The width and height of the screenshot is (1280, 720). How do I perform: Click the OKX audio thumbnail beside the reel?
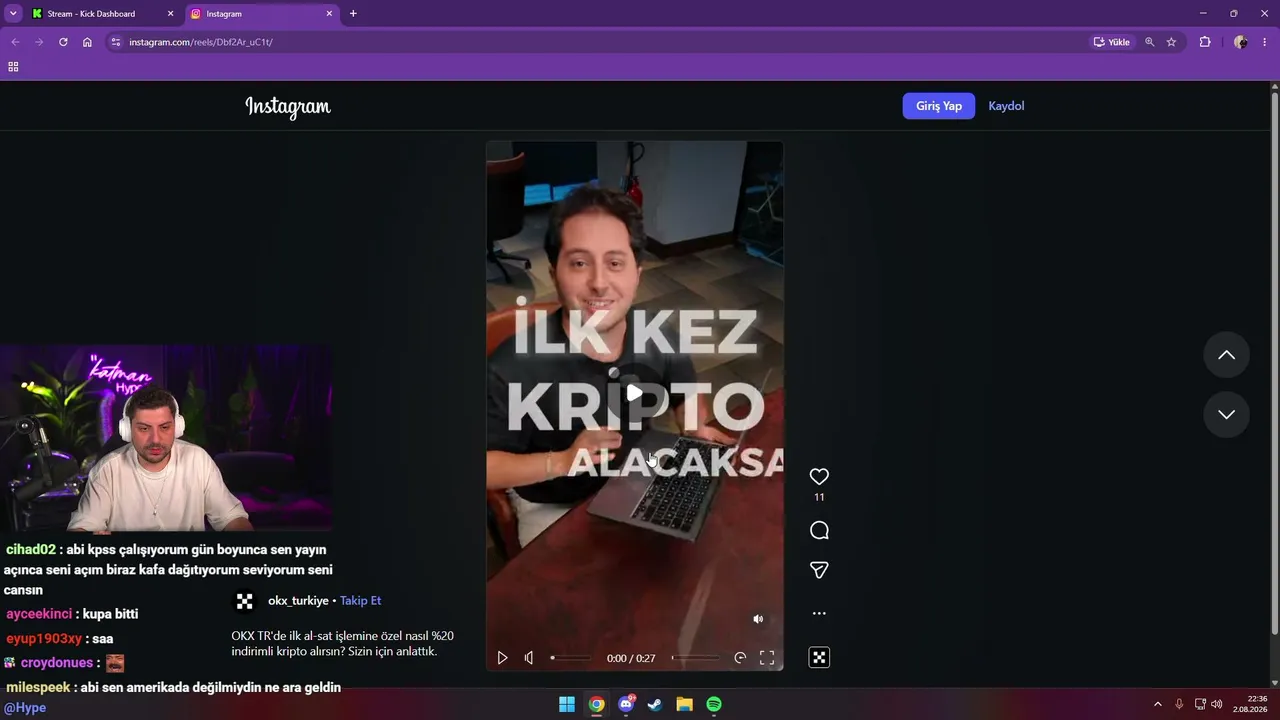click(819, 657)
